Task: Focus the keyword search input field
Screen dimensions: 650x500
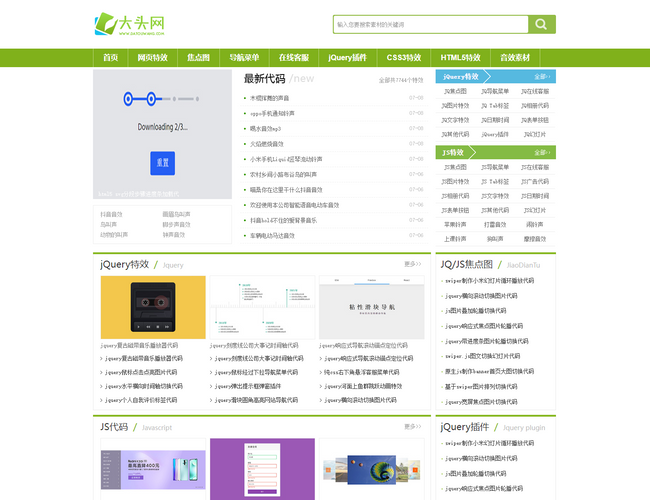Action: (431, 24)
